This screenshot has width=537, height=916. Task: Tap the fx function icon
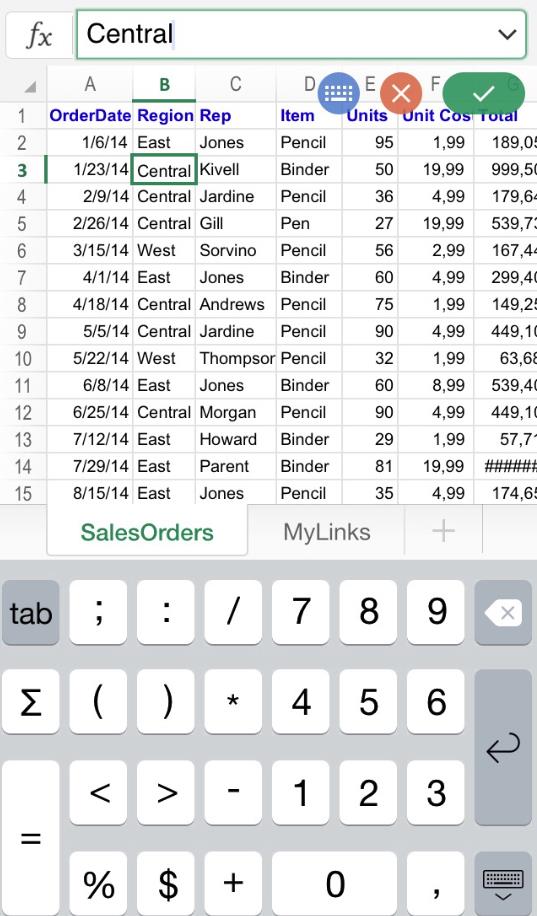(x=39, y=35)
